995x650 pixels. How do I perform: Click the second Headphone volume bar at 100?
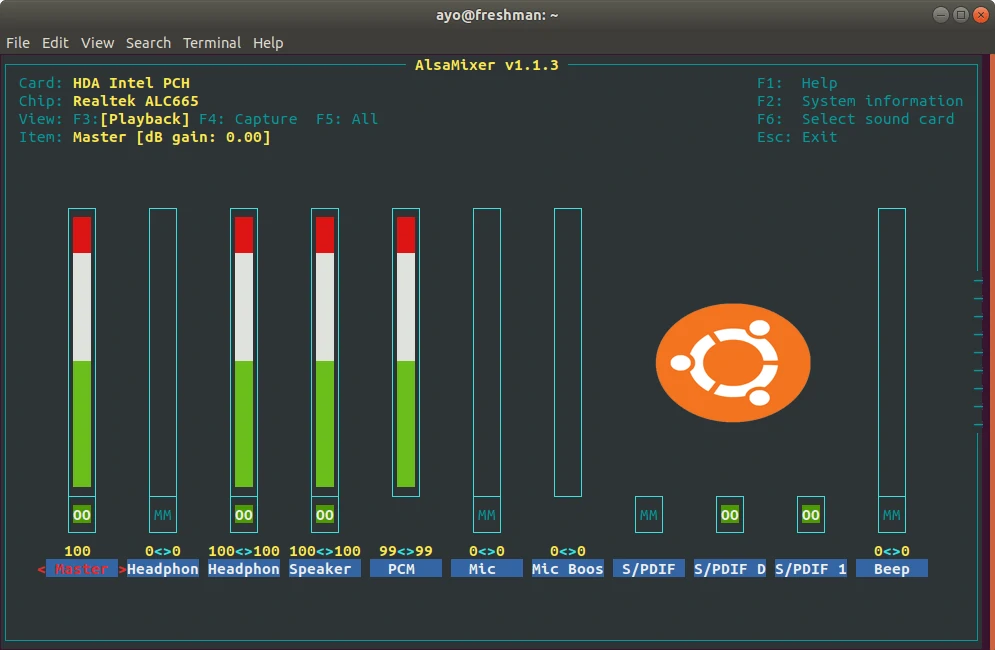244,352
